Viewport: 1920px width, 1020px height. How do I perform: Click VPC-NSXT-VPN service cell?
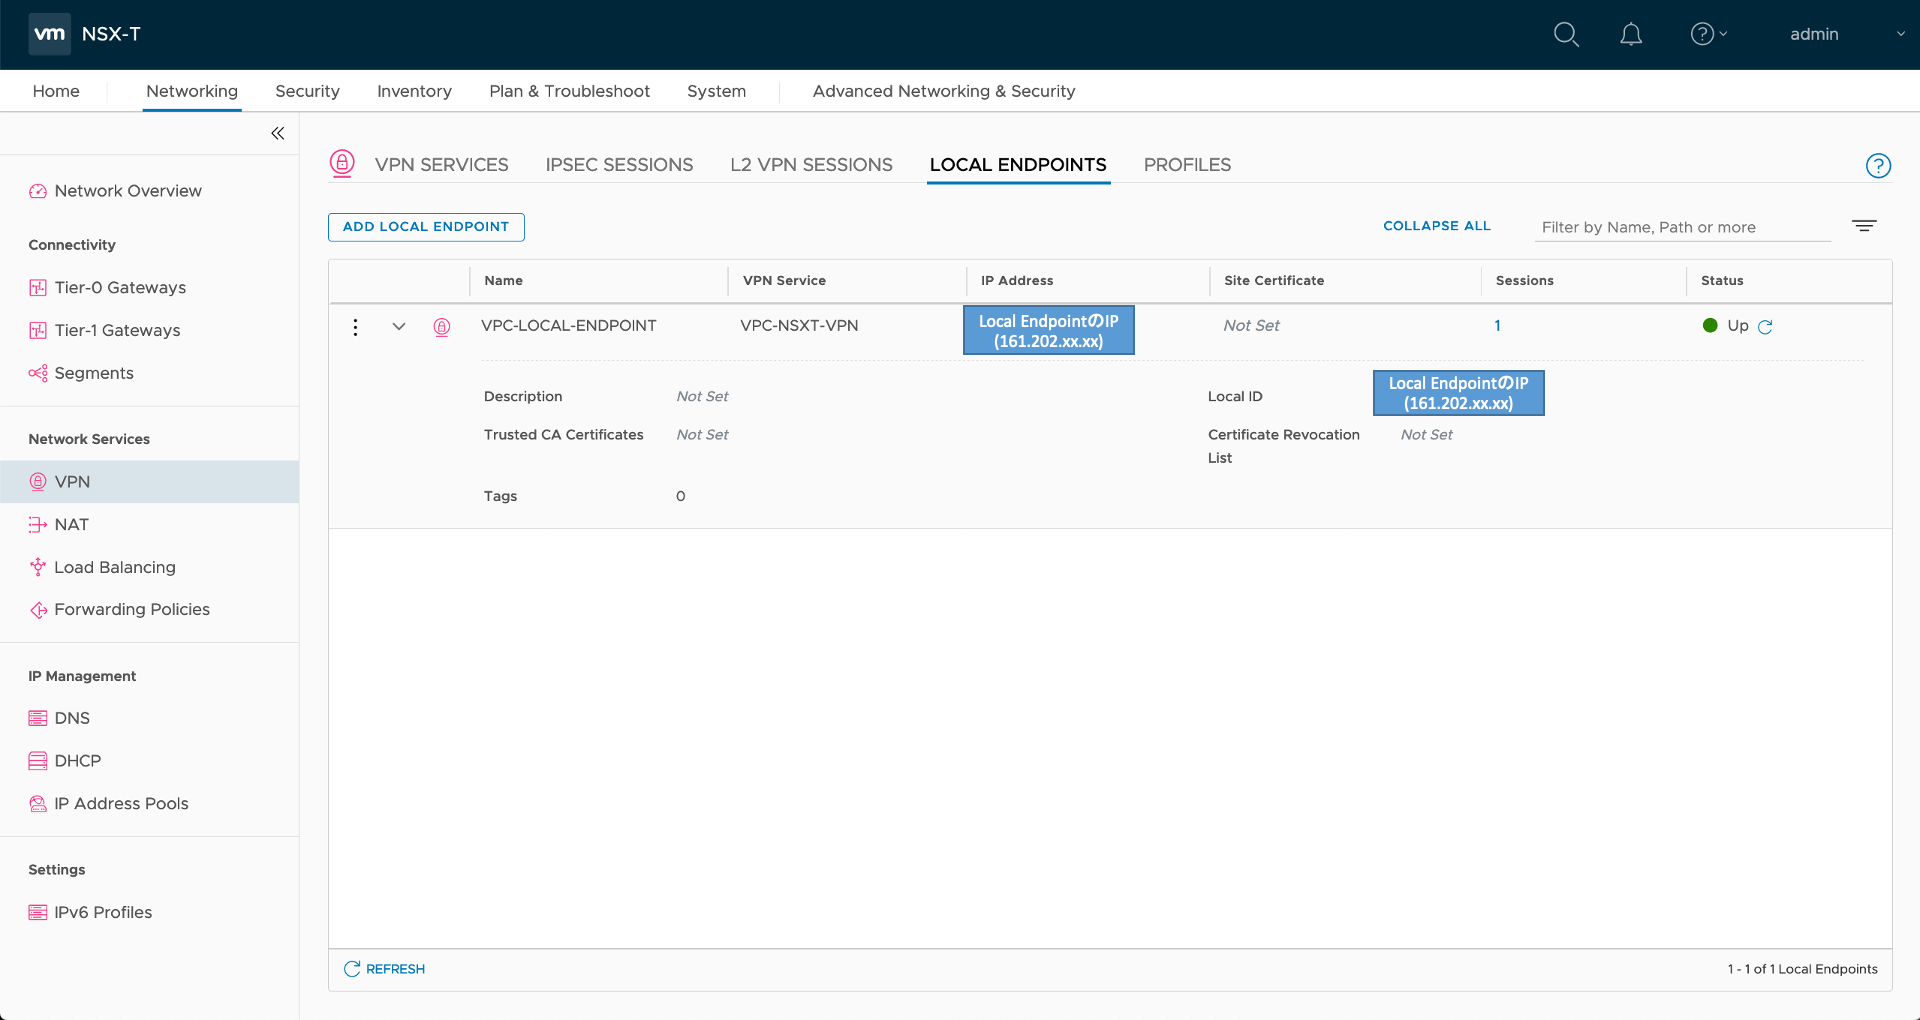coord(799,326)
